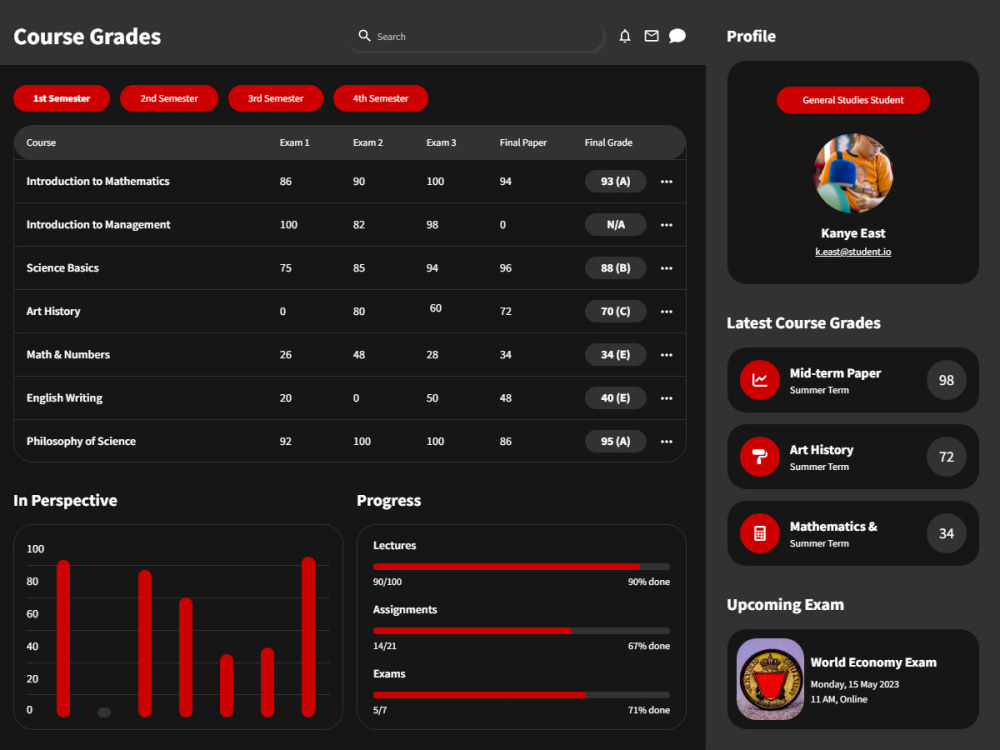Select the Final Grade column header

608,143
